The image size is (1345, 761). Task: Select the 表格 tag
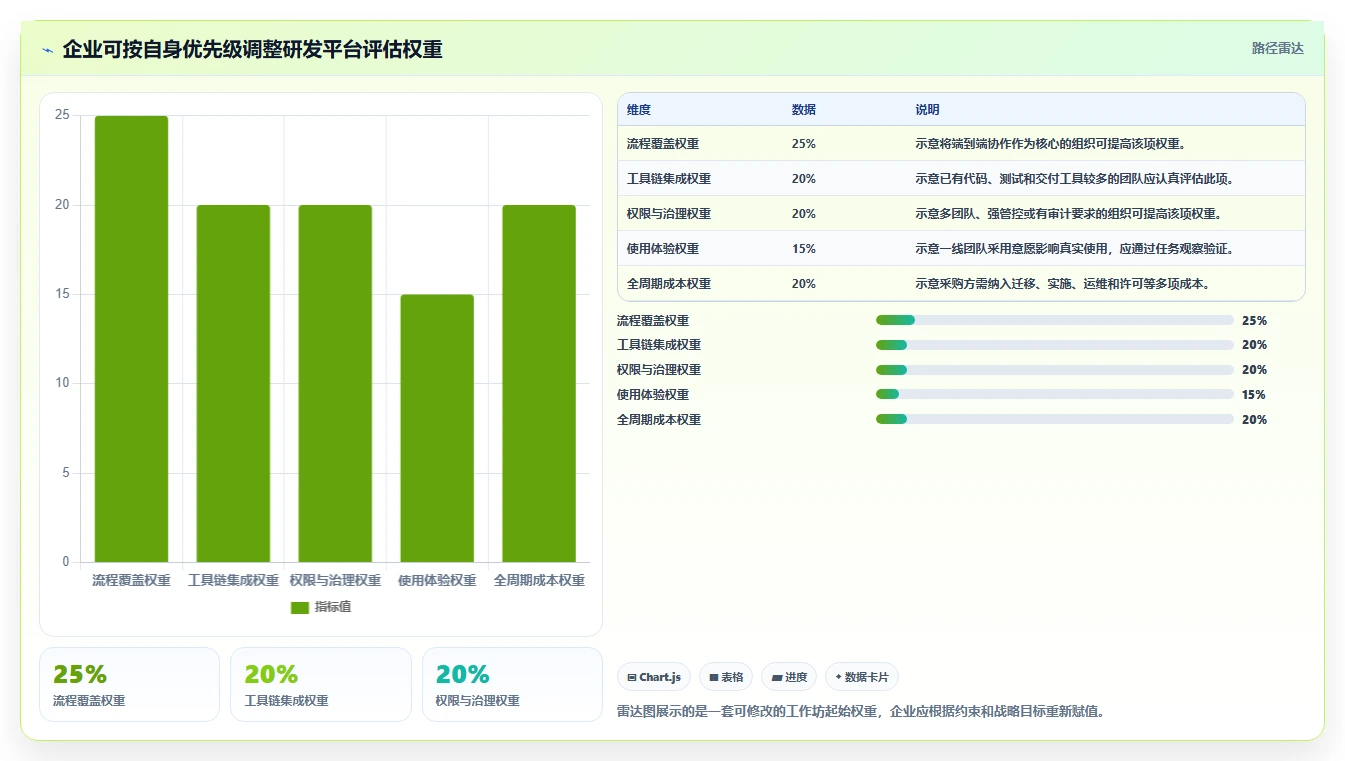(x=726, y=677)
